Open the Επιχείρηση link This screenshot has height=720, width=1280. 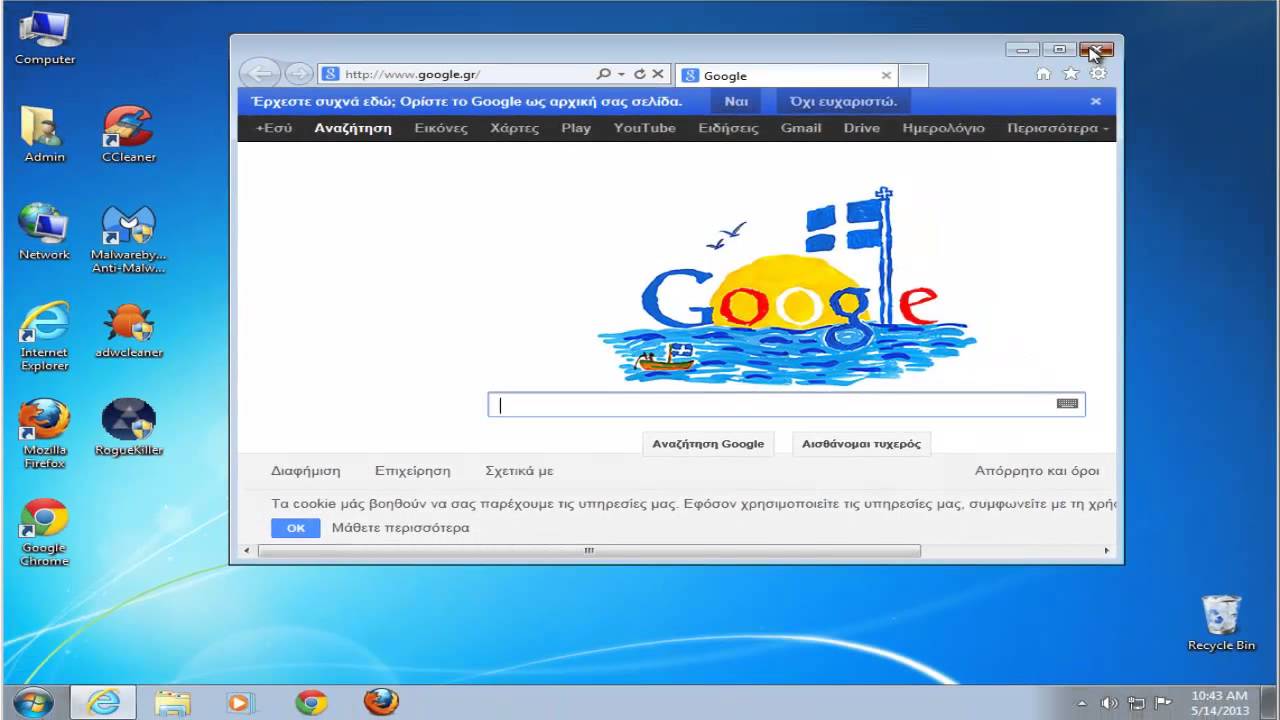pos(413,471)
